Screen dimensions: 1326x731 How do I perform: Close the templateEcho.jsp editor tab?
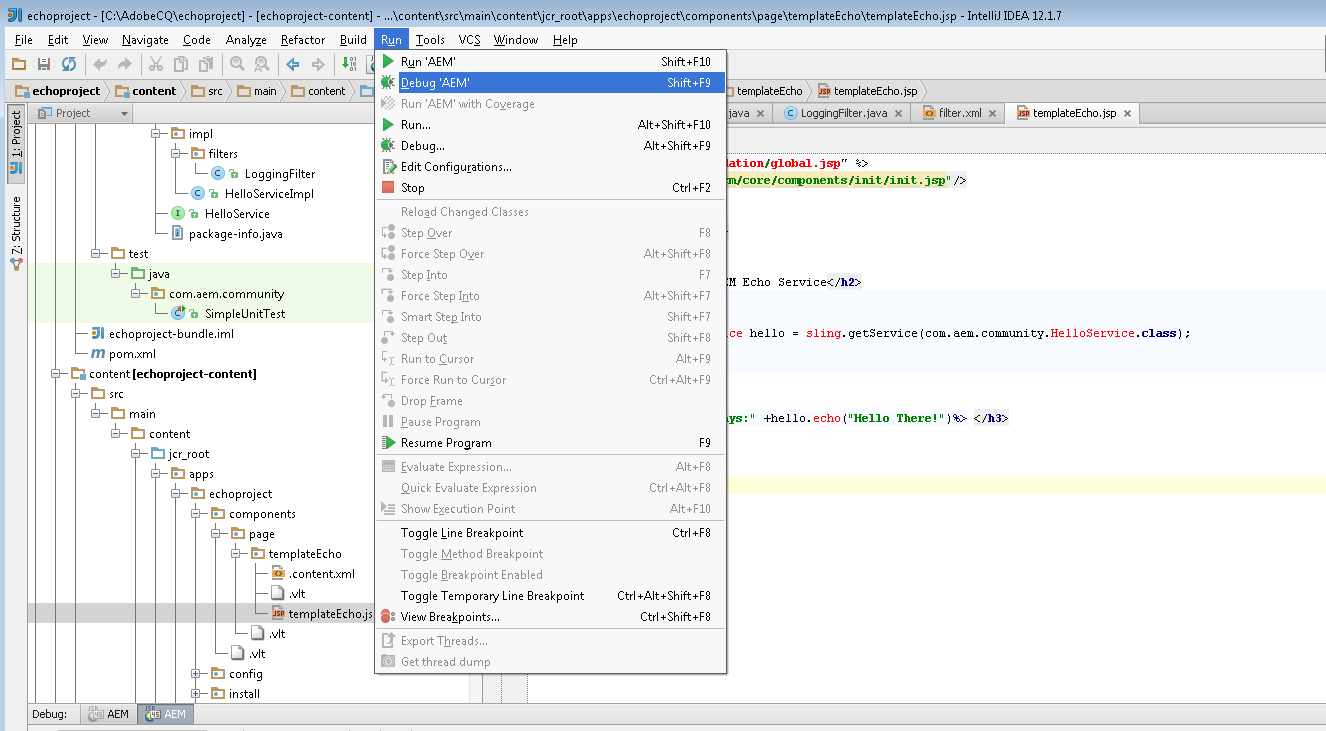coord(1128,114)
